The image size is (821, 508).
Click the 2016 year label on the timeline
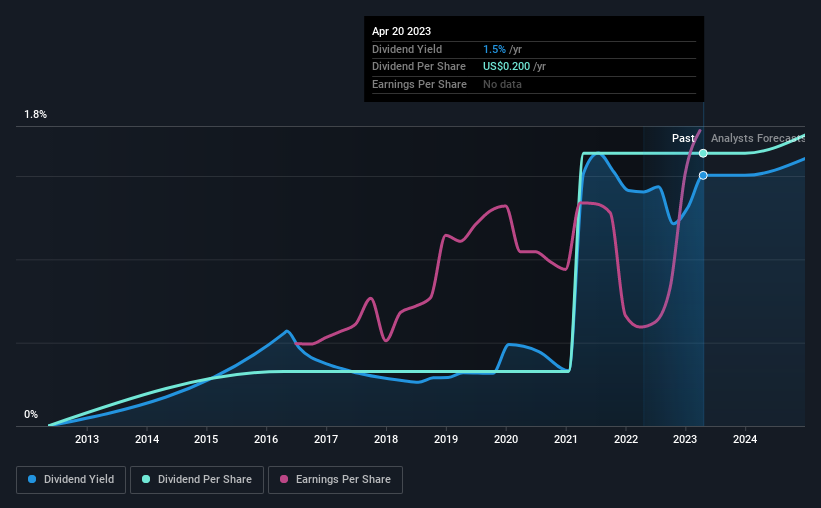click(x=266, y=439)
